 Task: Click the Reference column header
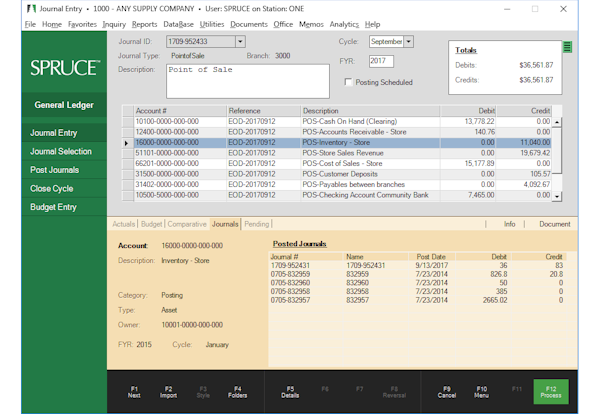pyautogui.click(x=264, y=111)
